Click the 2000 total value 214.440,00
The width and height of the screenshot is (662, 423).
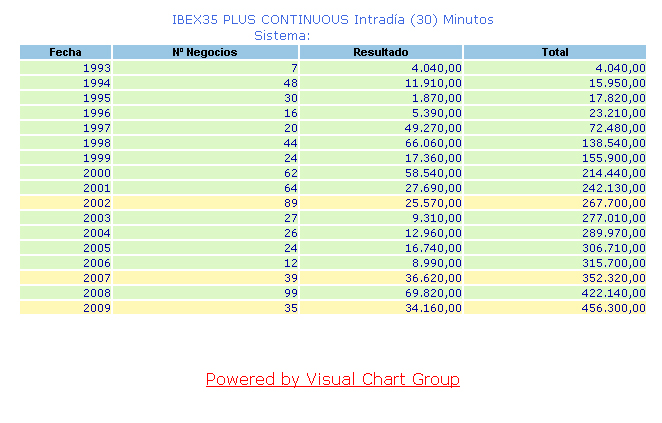(x=610, y=173)
